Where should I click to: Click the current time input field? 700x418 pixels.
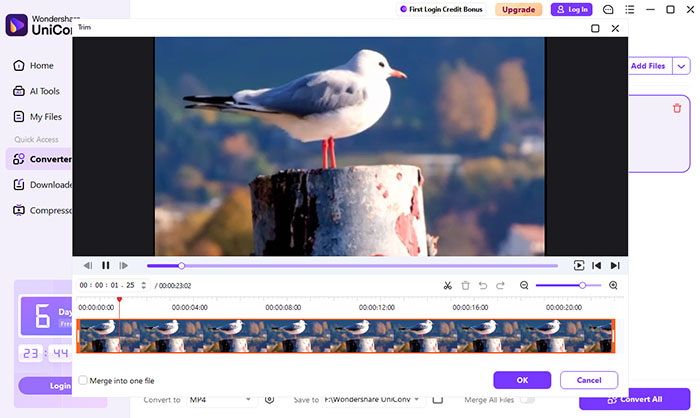[107, 285]
